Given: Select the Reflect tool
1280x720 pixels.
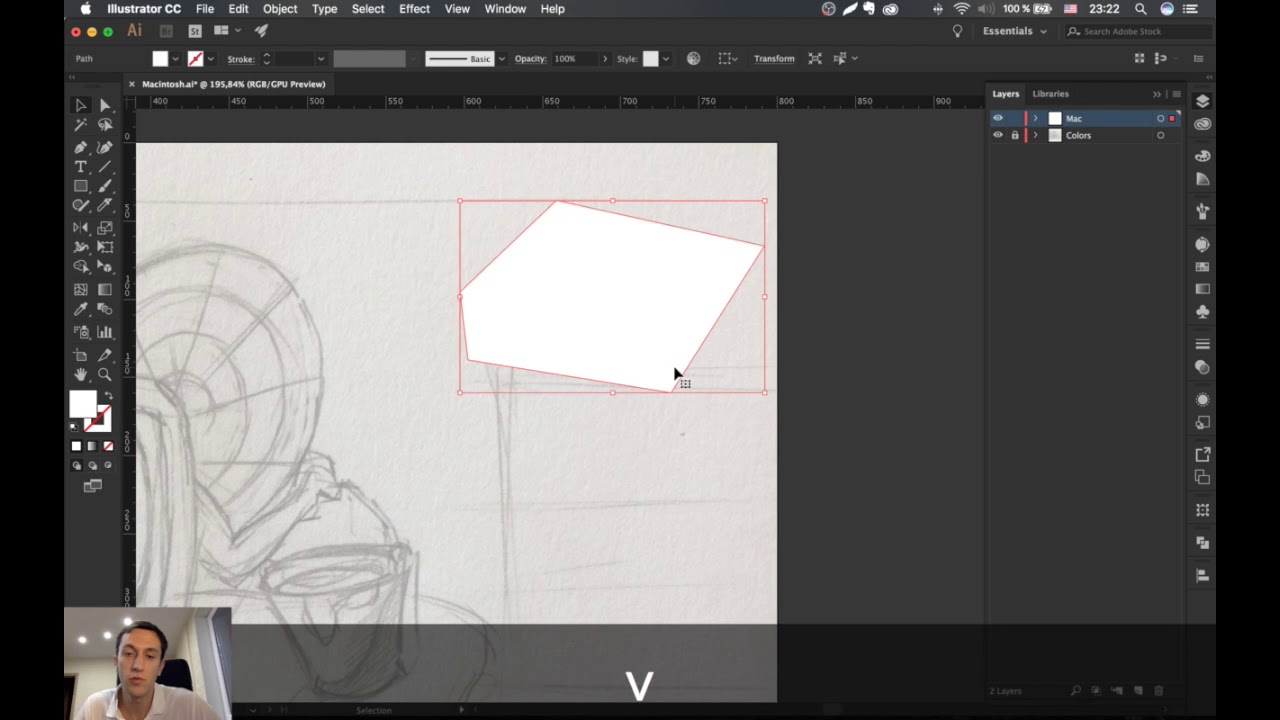Looking at the screenshot, I should [80, 227].
